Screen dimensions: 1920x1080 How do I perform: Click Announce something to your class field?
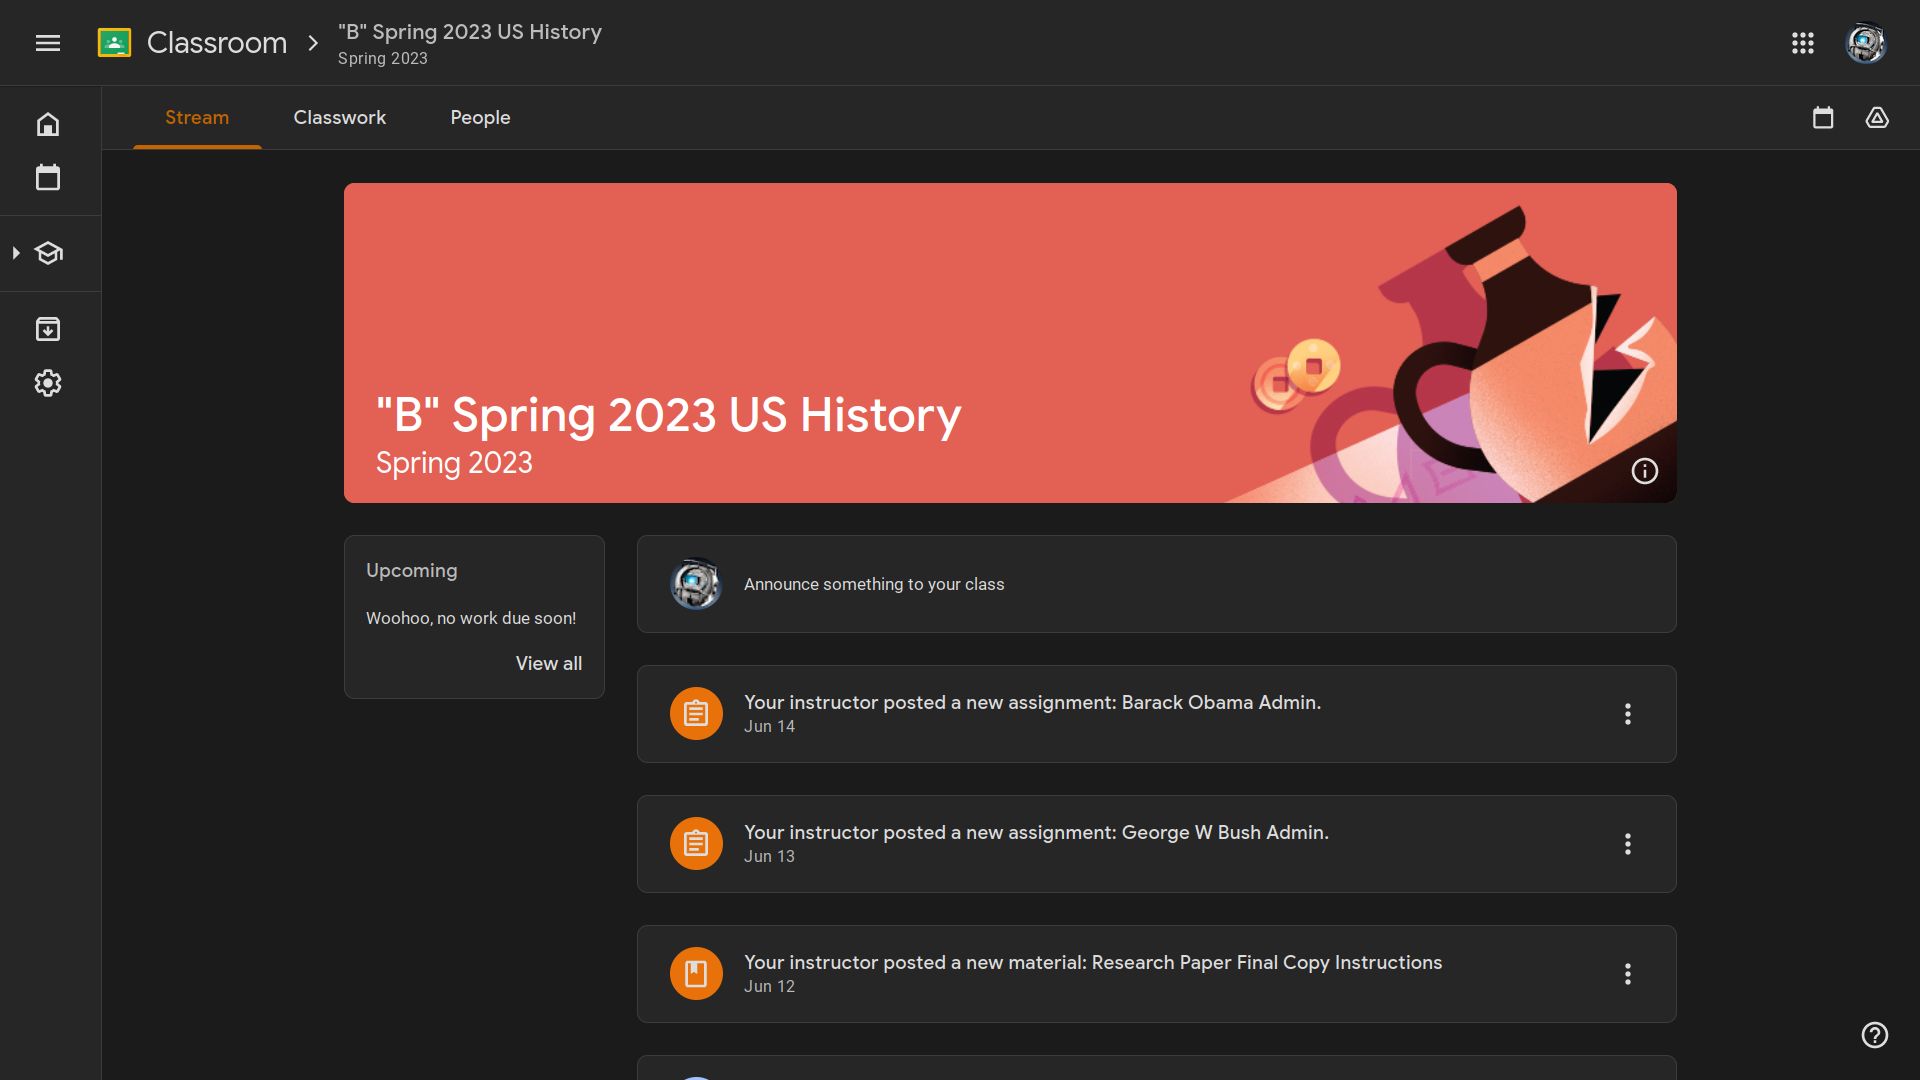click(x=1156, y=583)
